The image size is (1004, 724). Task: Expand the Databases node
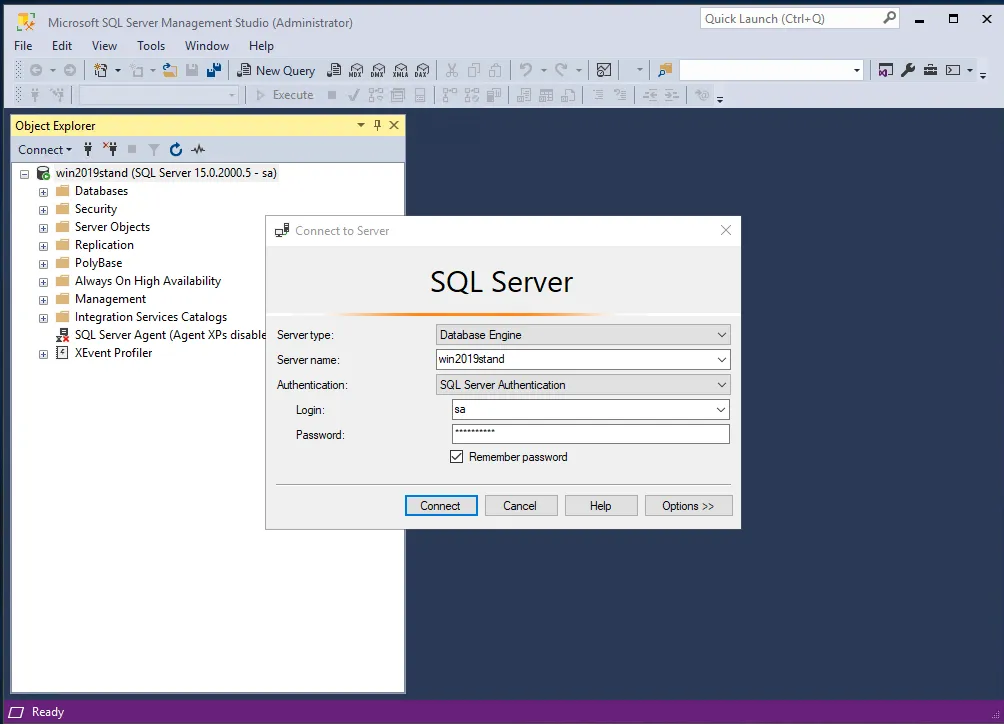(x=42, y=190)
